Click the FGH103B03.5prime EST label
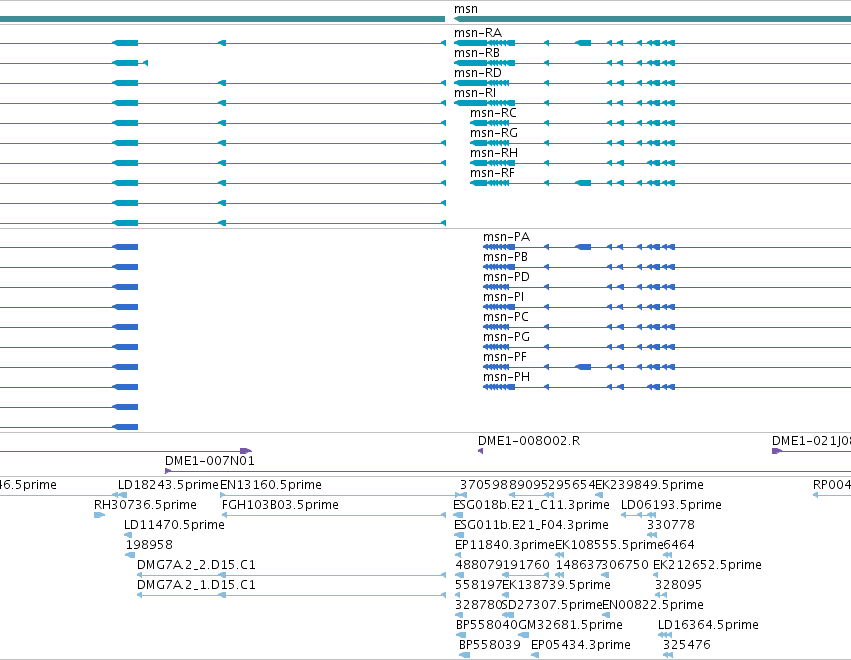Image resolution: width=851 pixels, height=660 pixels. [x=280, y=505]
